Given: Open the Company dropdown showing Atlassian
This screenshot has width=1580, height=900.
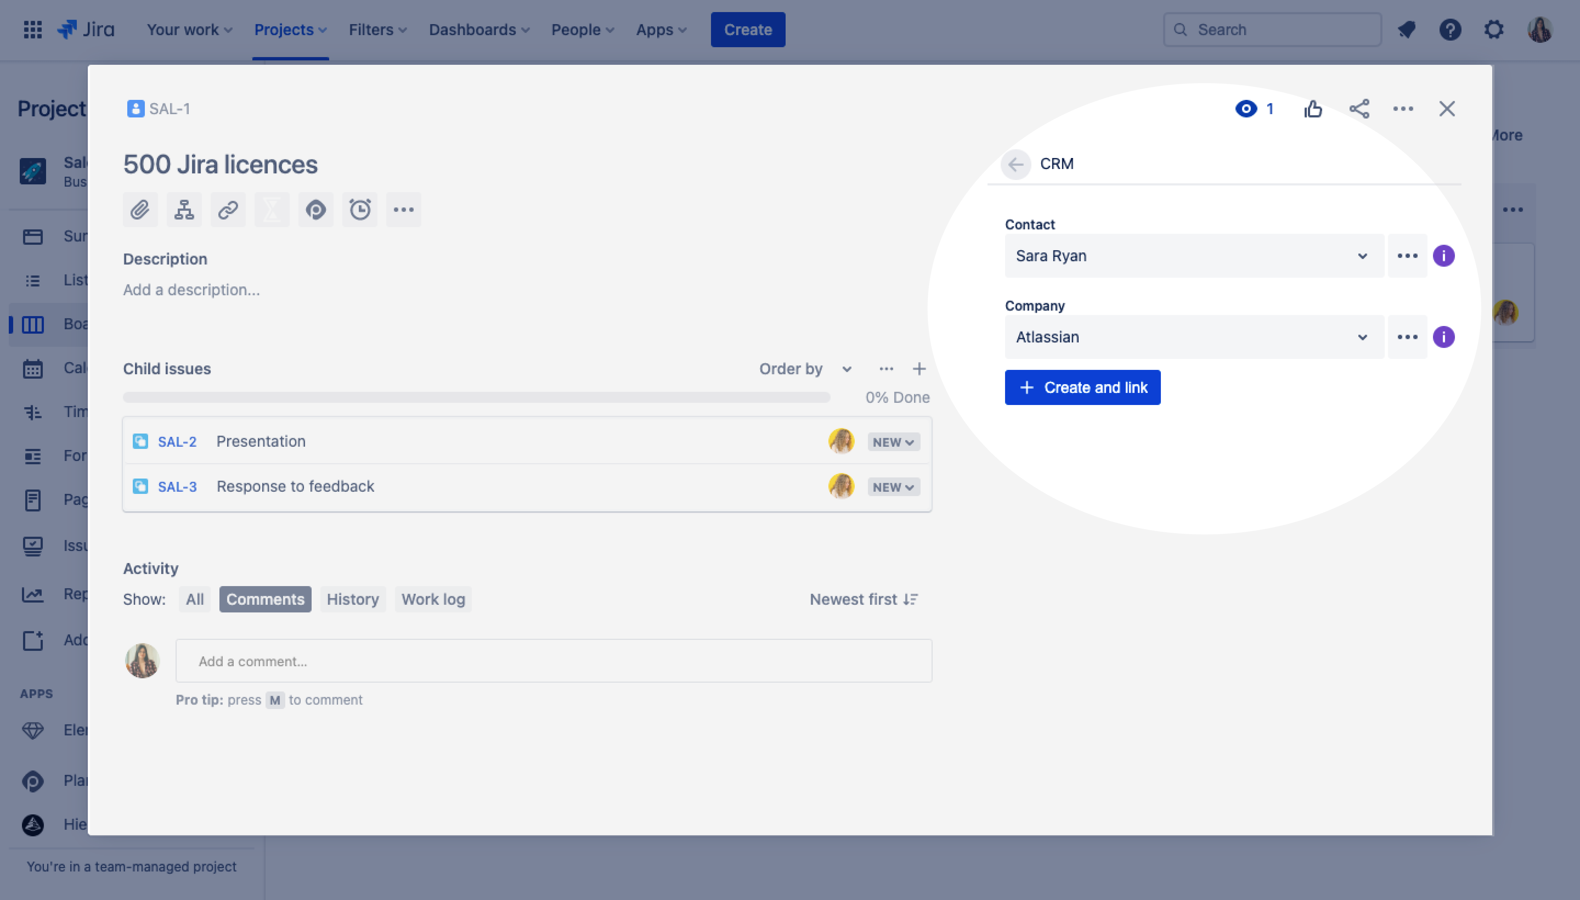Looking at the screenshot, I should point(1194,337).
